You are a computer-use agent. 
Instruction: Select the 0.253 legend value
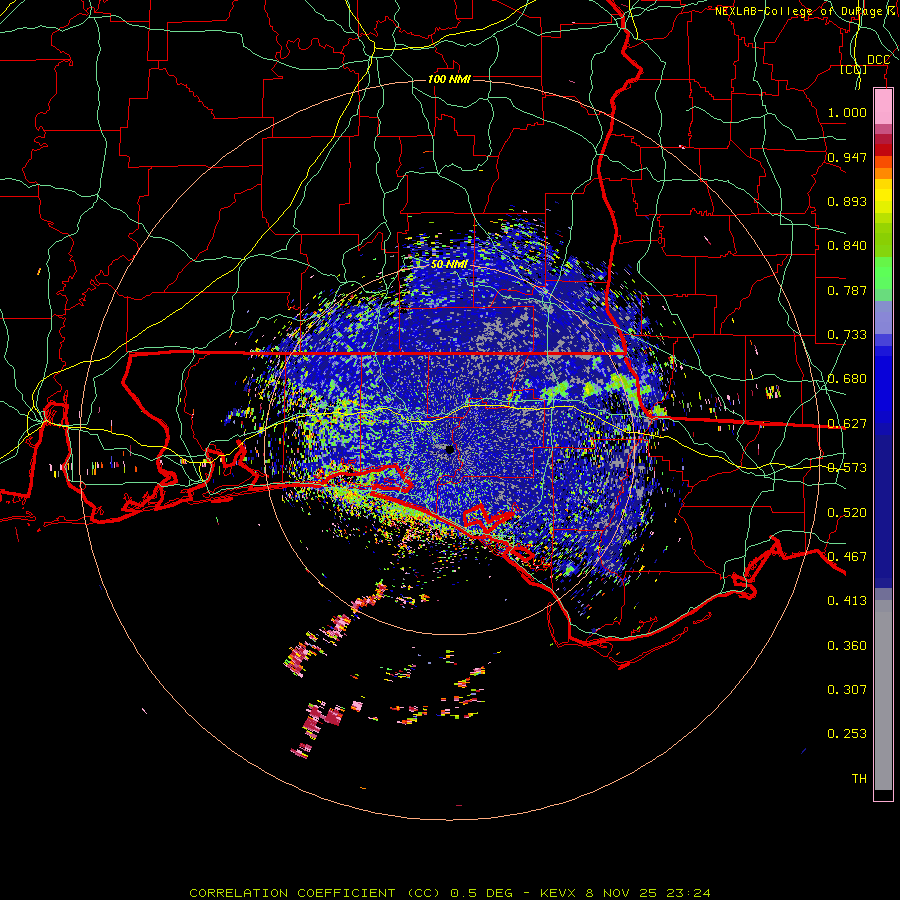847,734
